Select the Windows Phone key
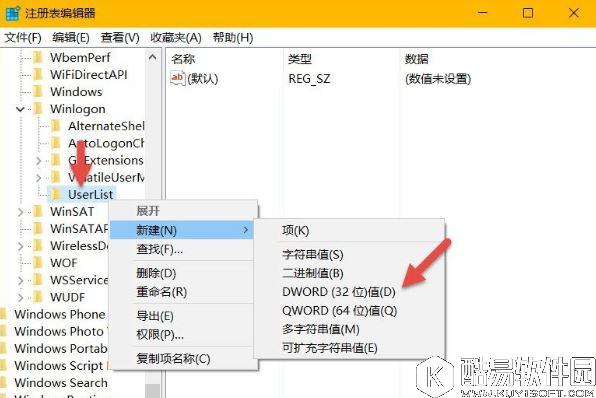Viewport: 596px width, 398px height. click(x=60, y=314)
